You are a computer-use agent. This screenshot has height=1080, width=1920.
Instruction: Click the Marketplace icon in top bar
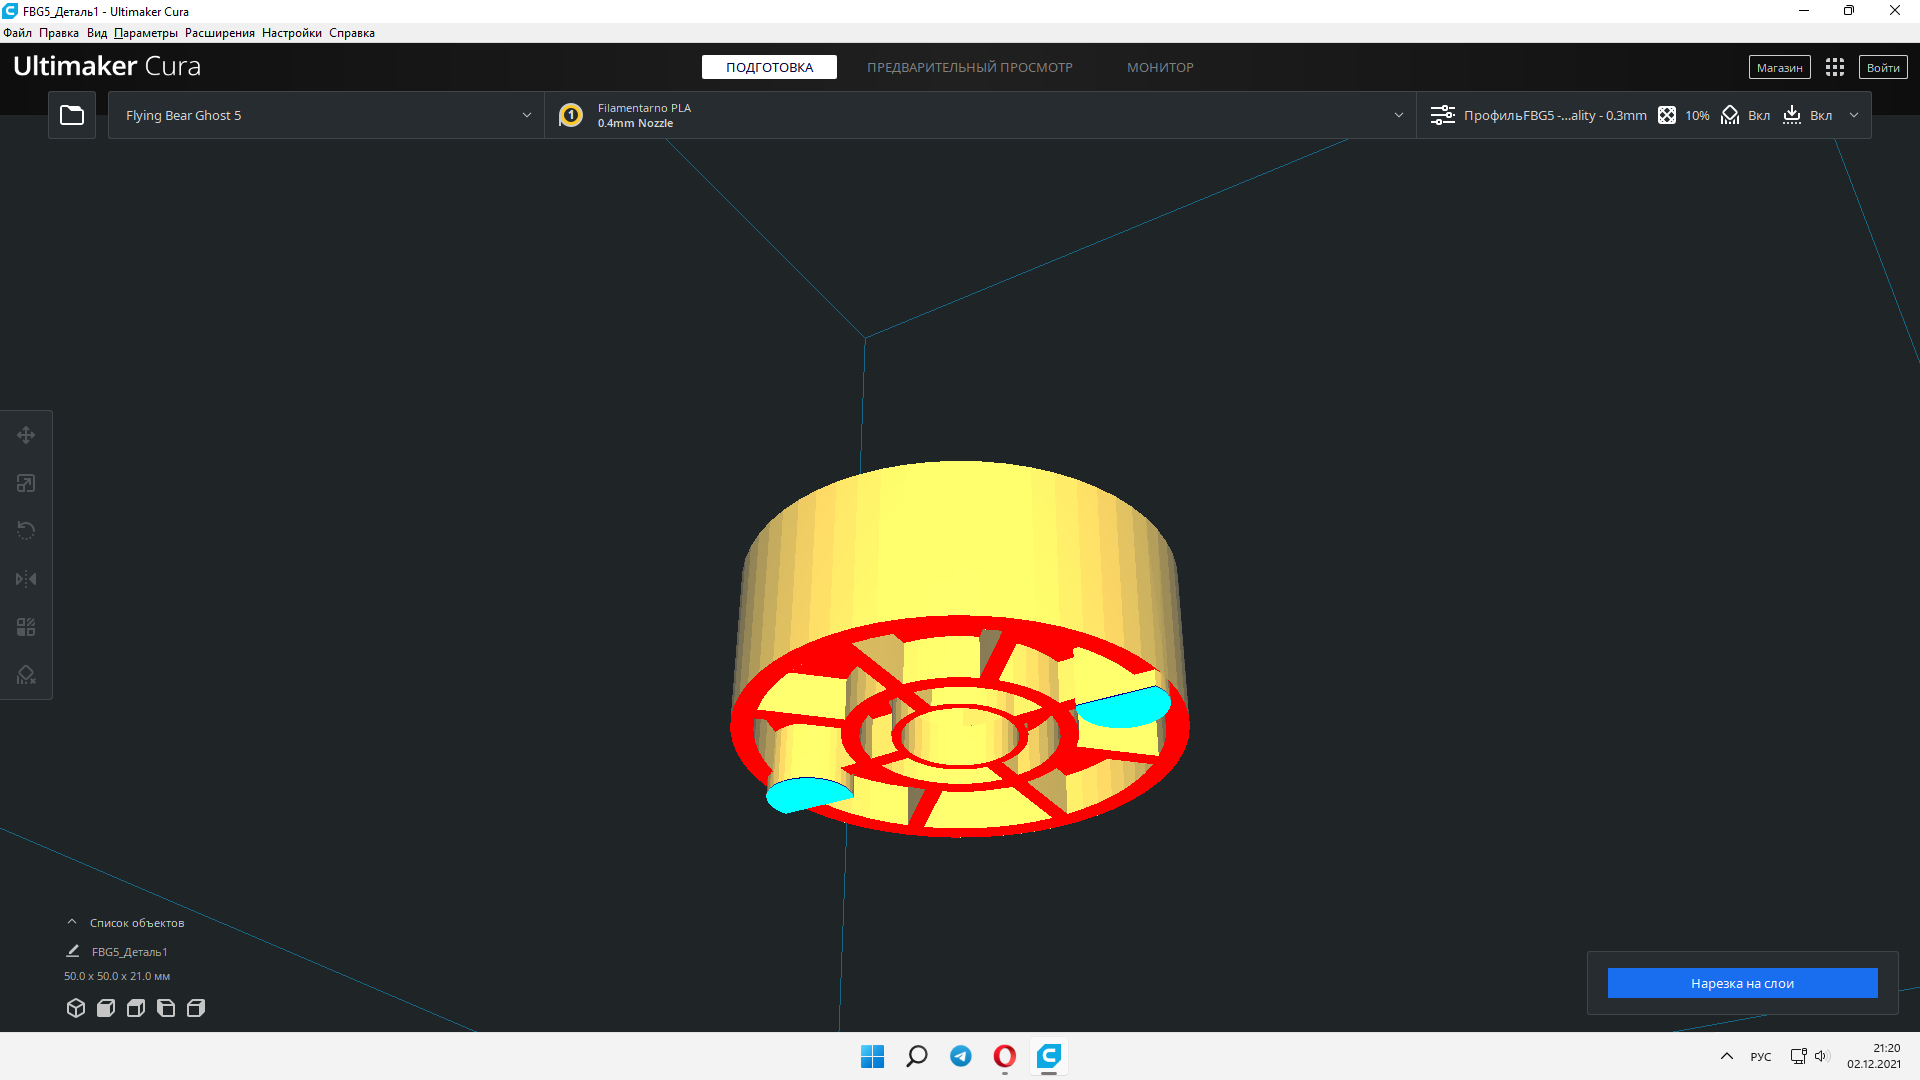[1779, 65]
